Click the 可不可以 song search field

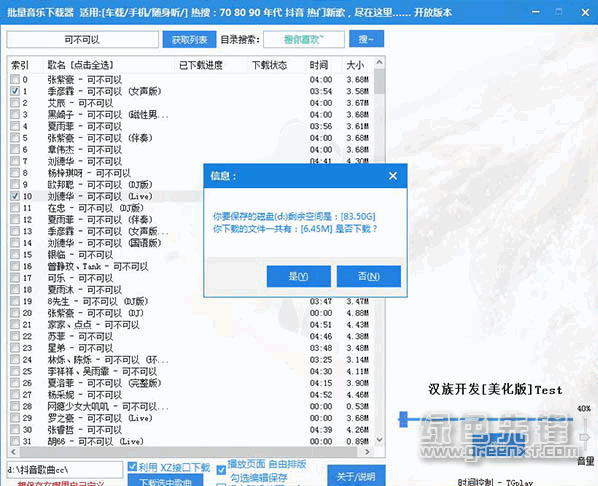click(82, 40)
